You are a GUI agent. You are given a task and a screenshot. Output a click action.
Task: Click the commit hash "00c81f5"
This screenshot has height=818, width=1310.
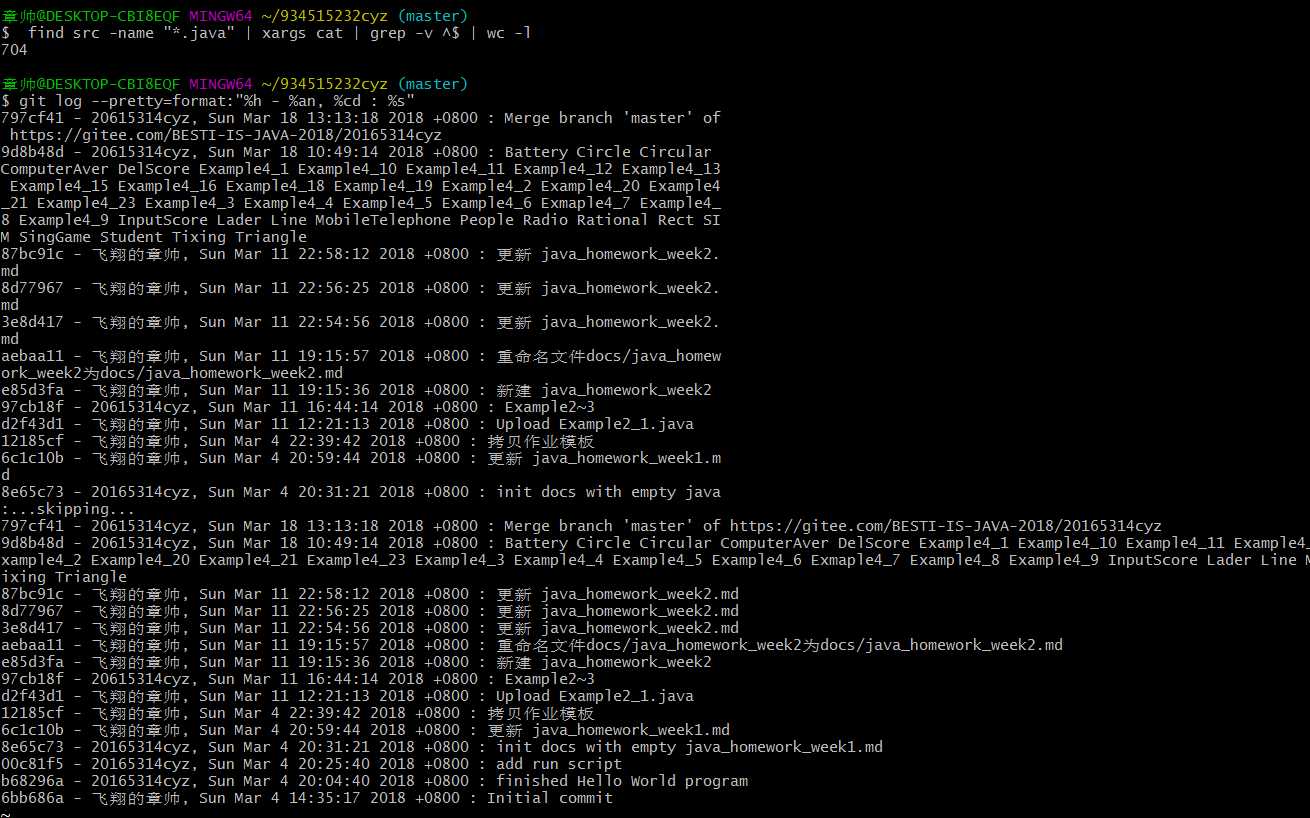point(32,764)
